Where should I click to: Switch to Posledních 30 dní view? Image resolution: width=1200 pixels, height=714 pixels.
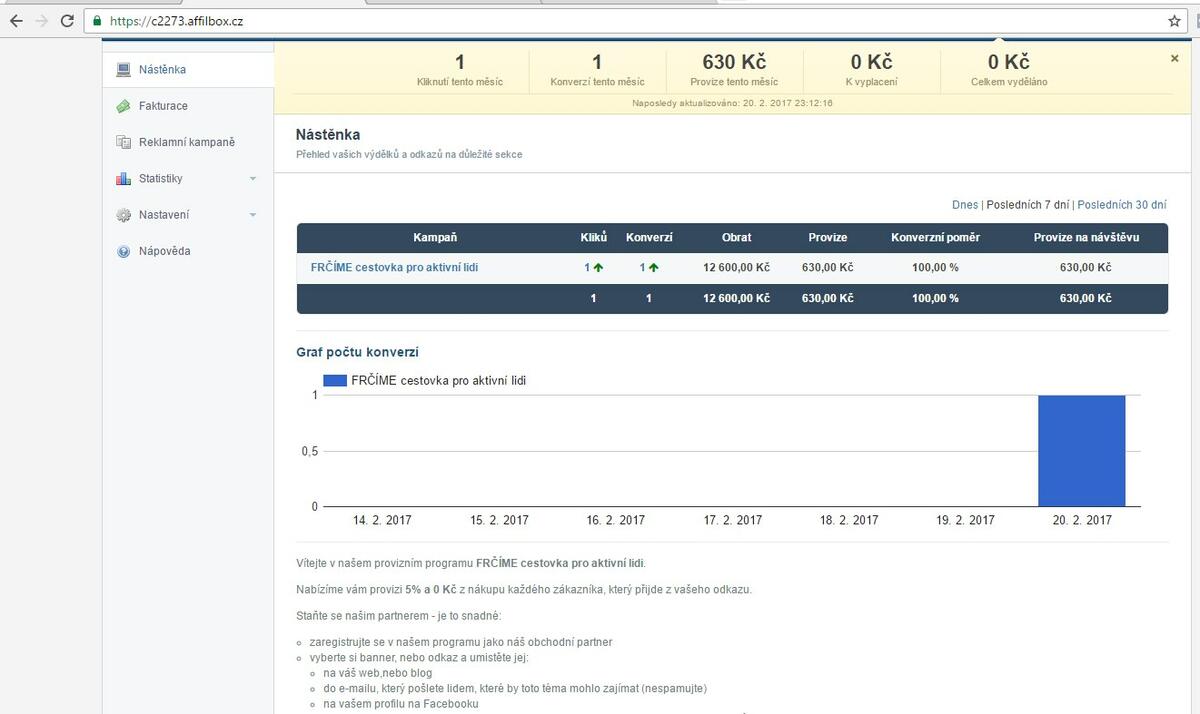click(x=1121, y=205)
